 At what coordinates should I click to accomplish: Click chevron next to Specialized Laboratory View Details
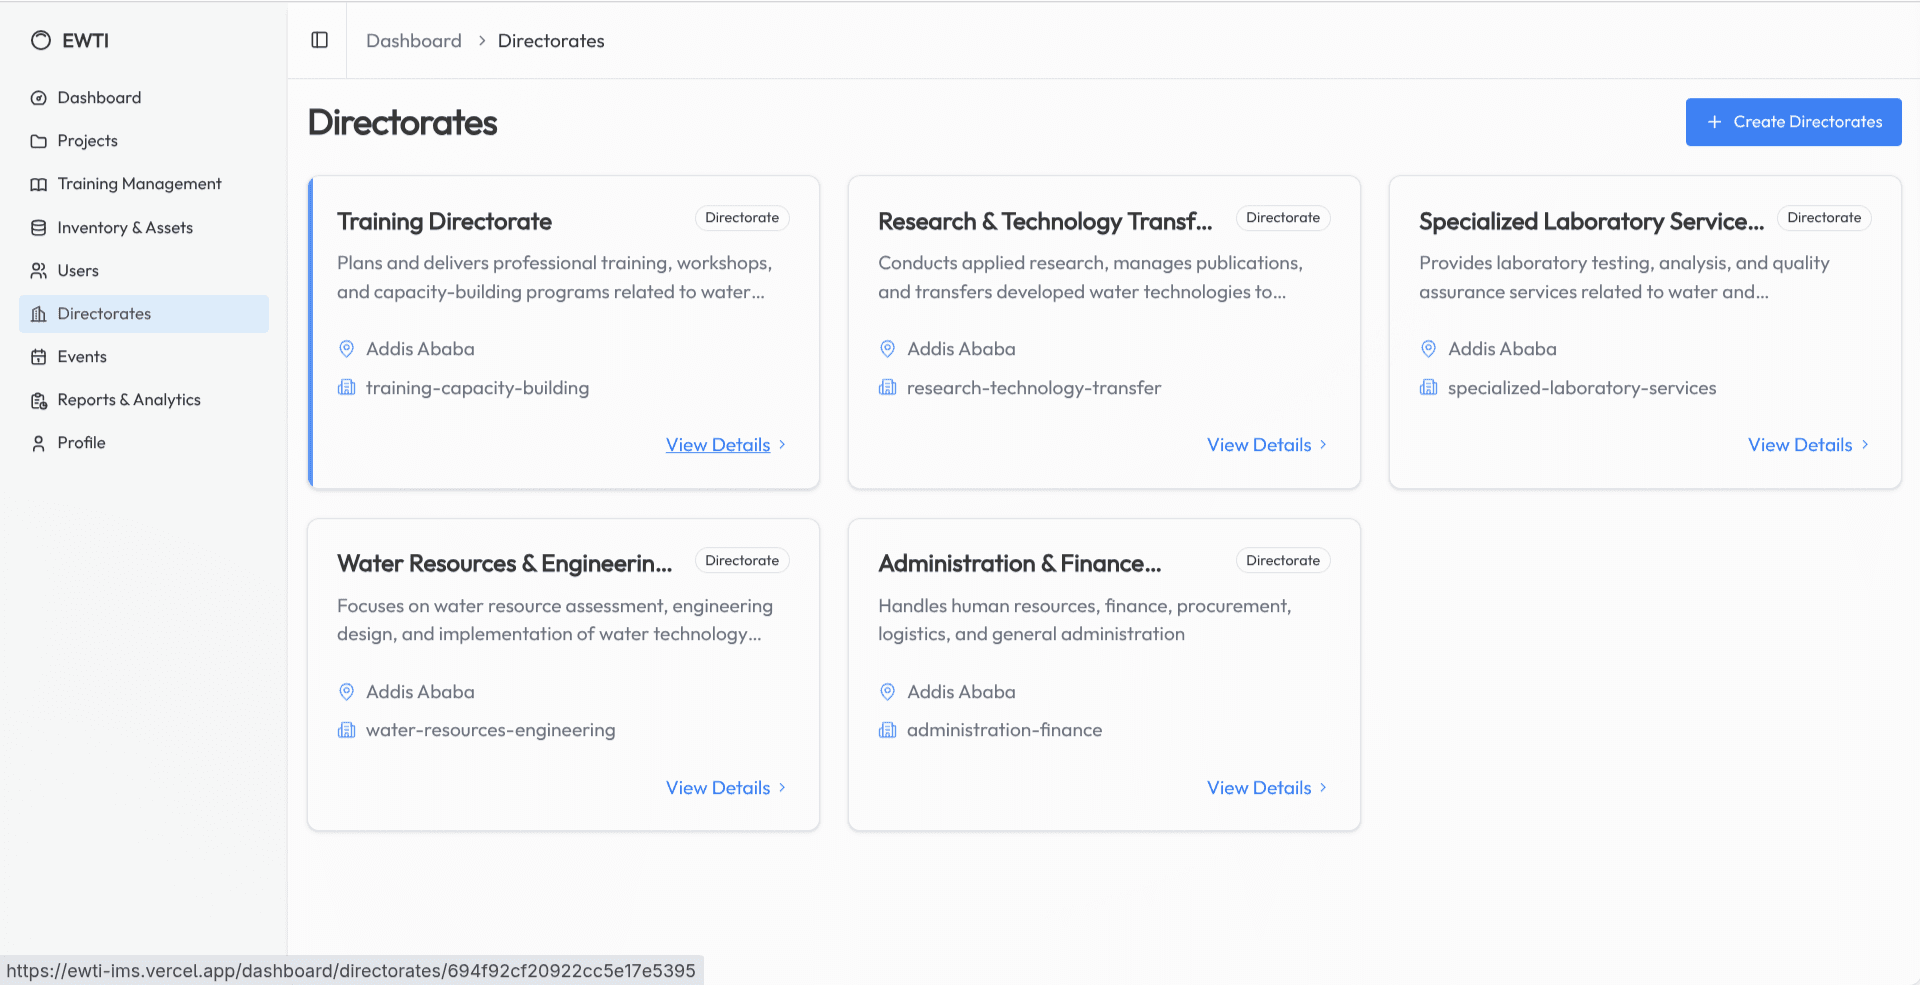(x=1865, y=445)
